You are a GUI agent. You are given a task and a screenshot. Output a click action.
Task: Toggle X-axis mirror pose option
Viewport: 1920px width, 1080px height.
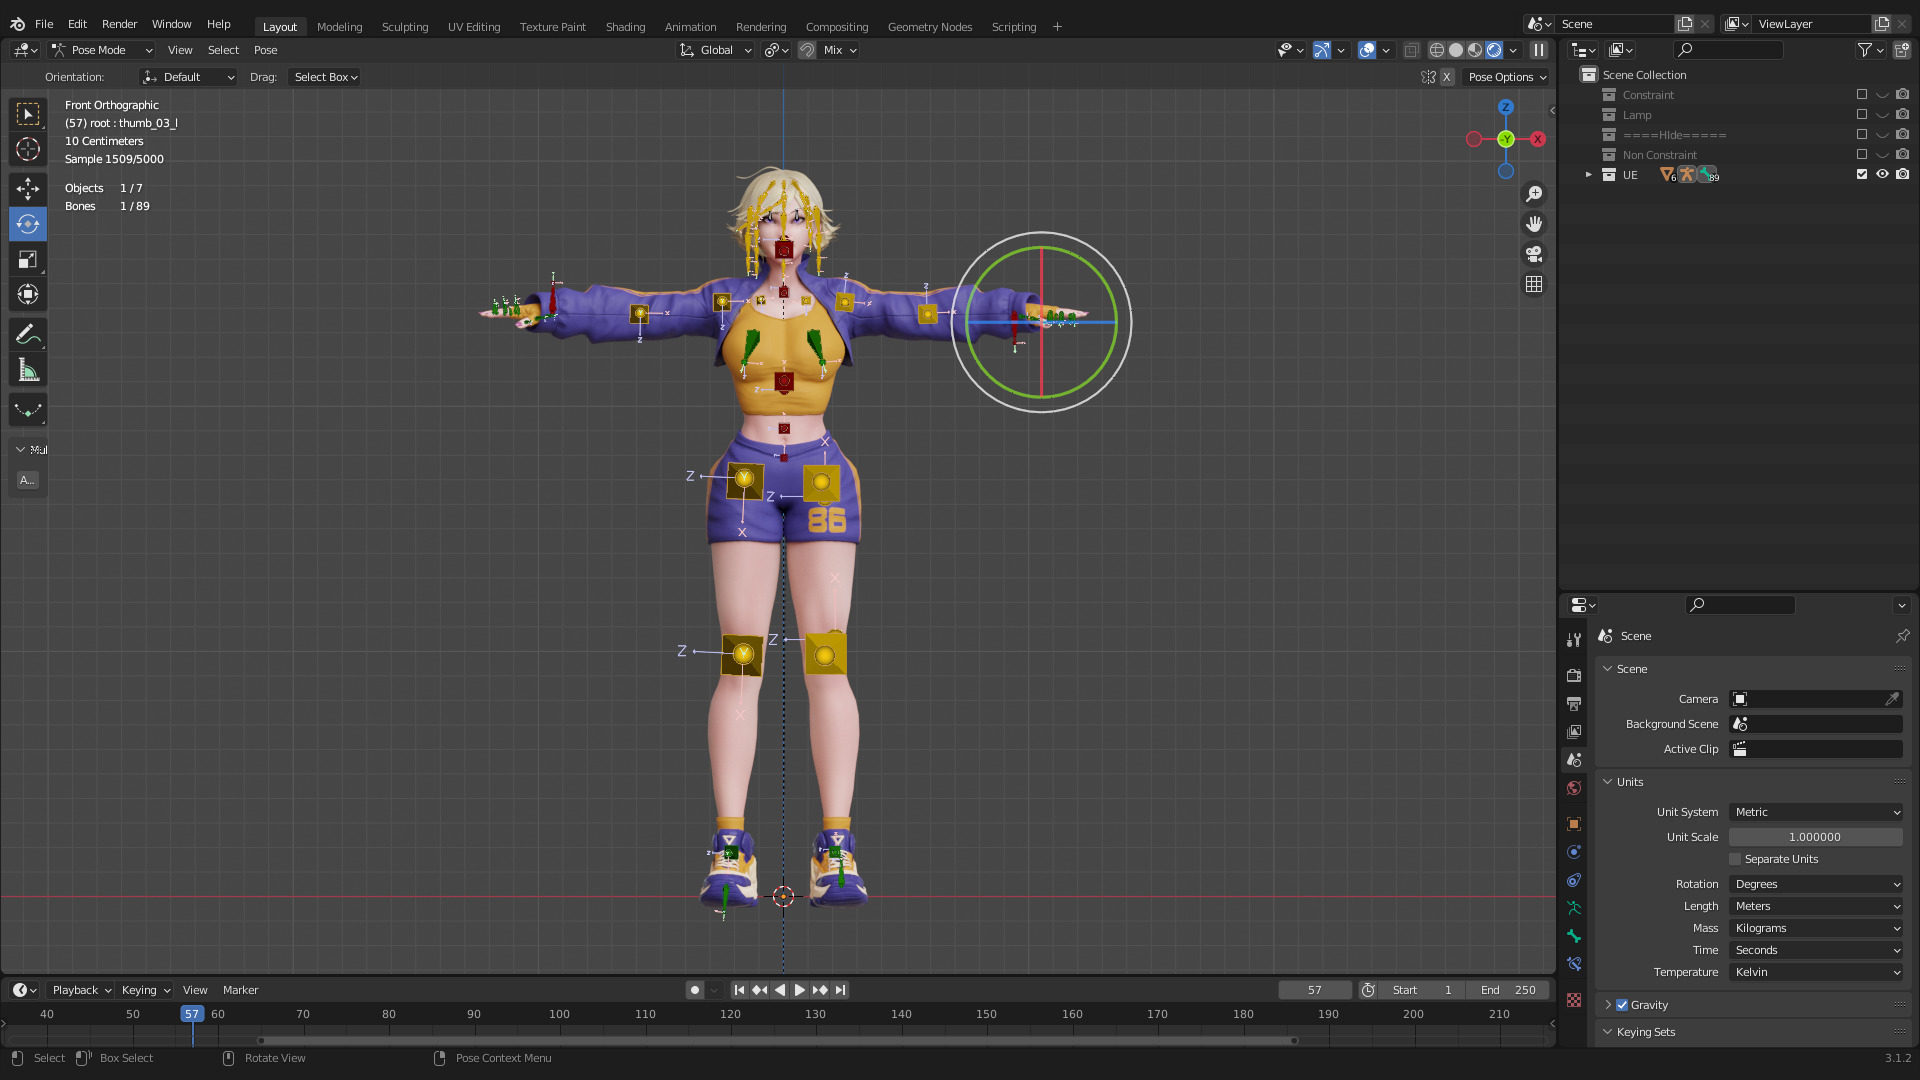click(1447, 77)
